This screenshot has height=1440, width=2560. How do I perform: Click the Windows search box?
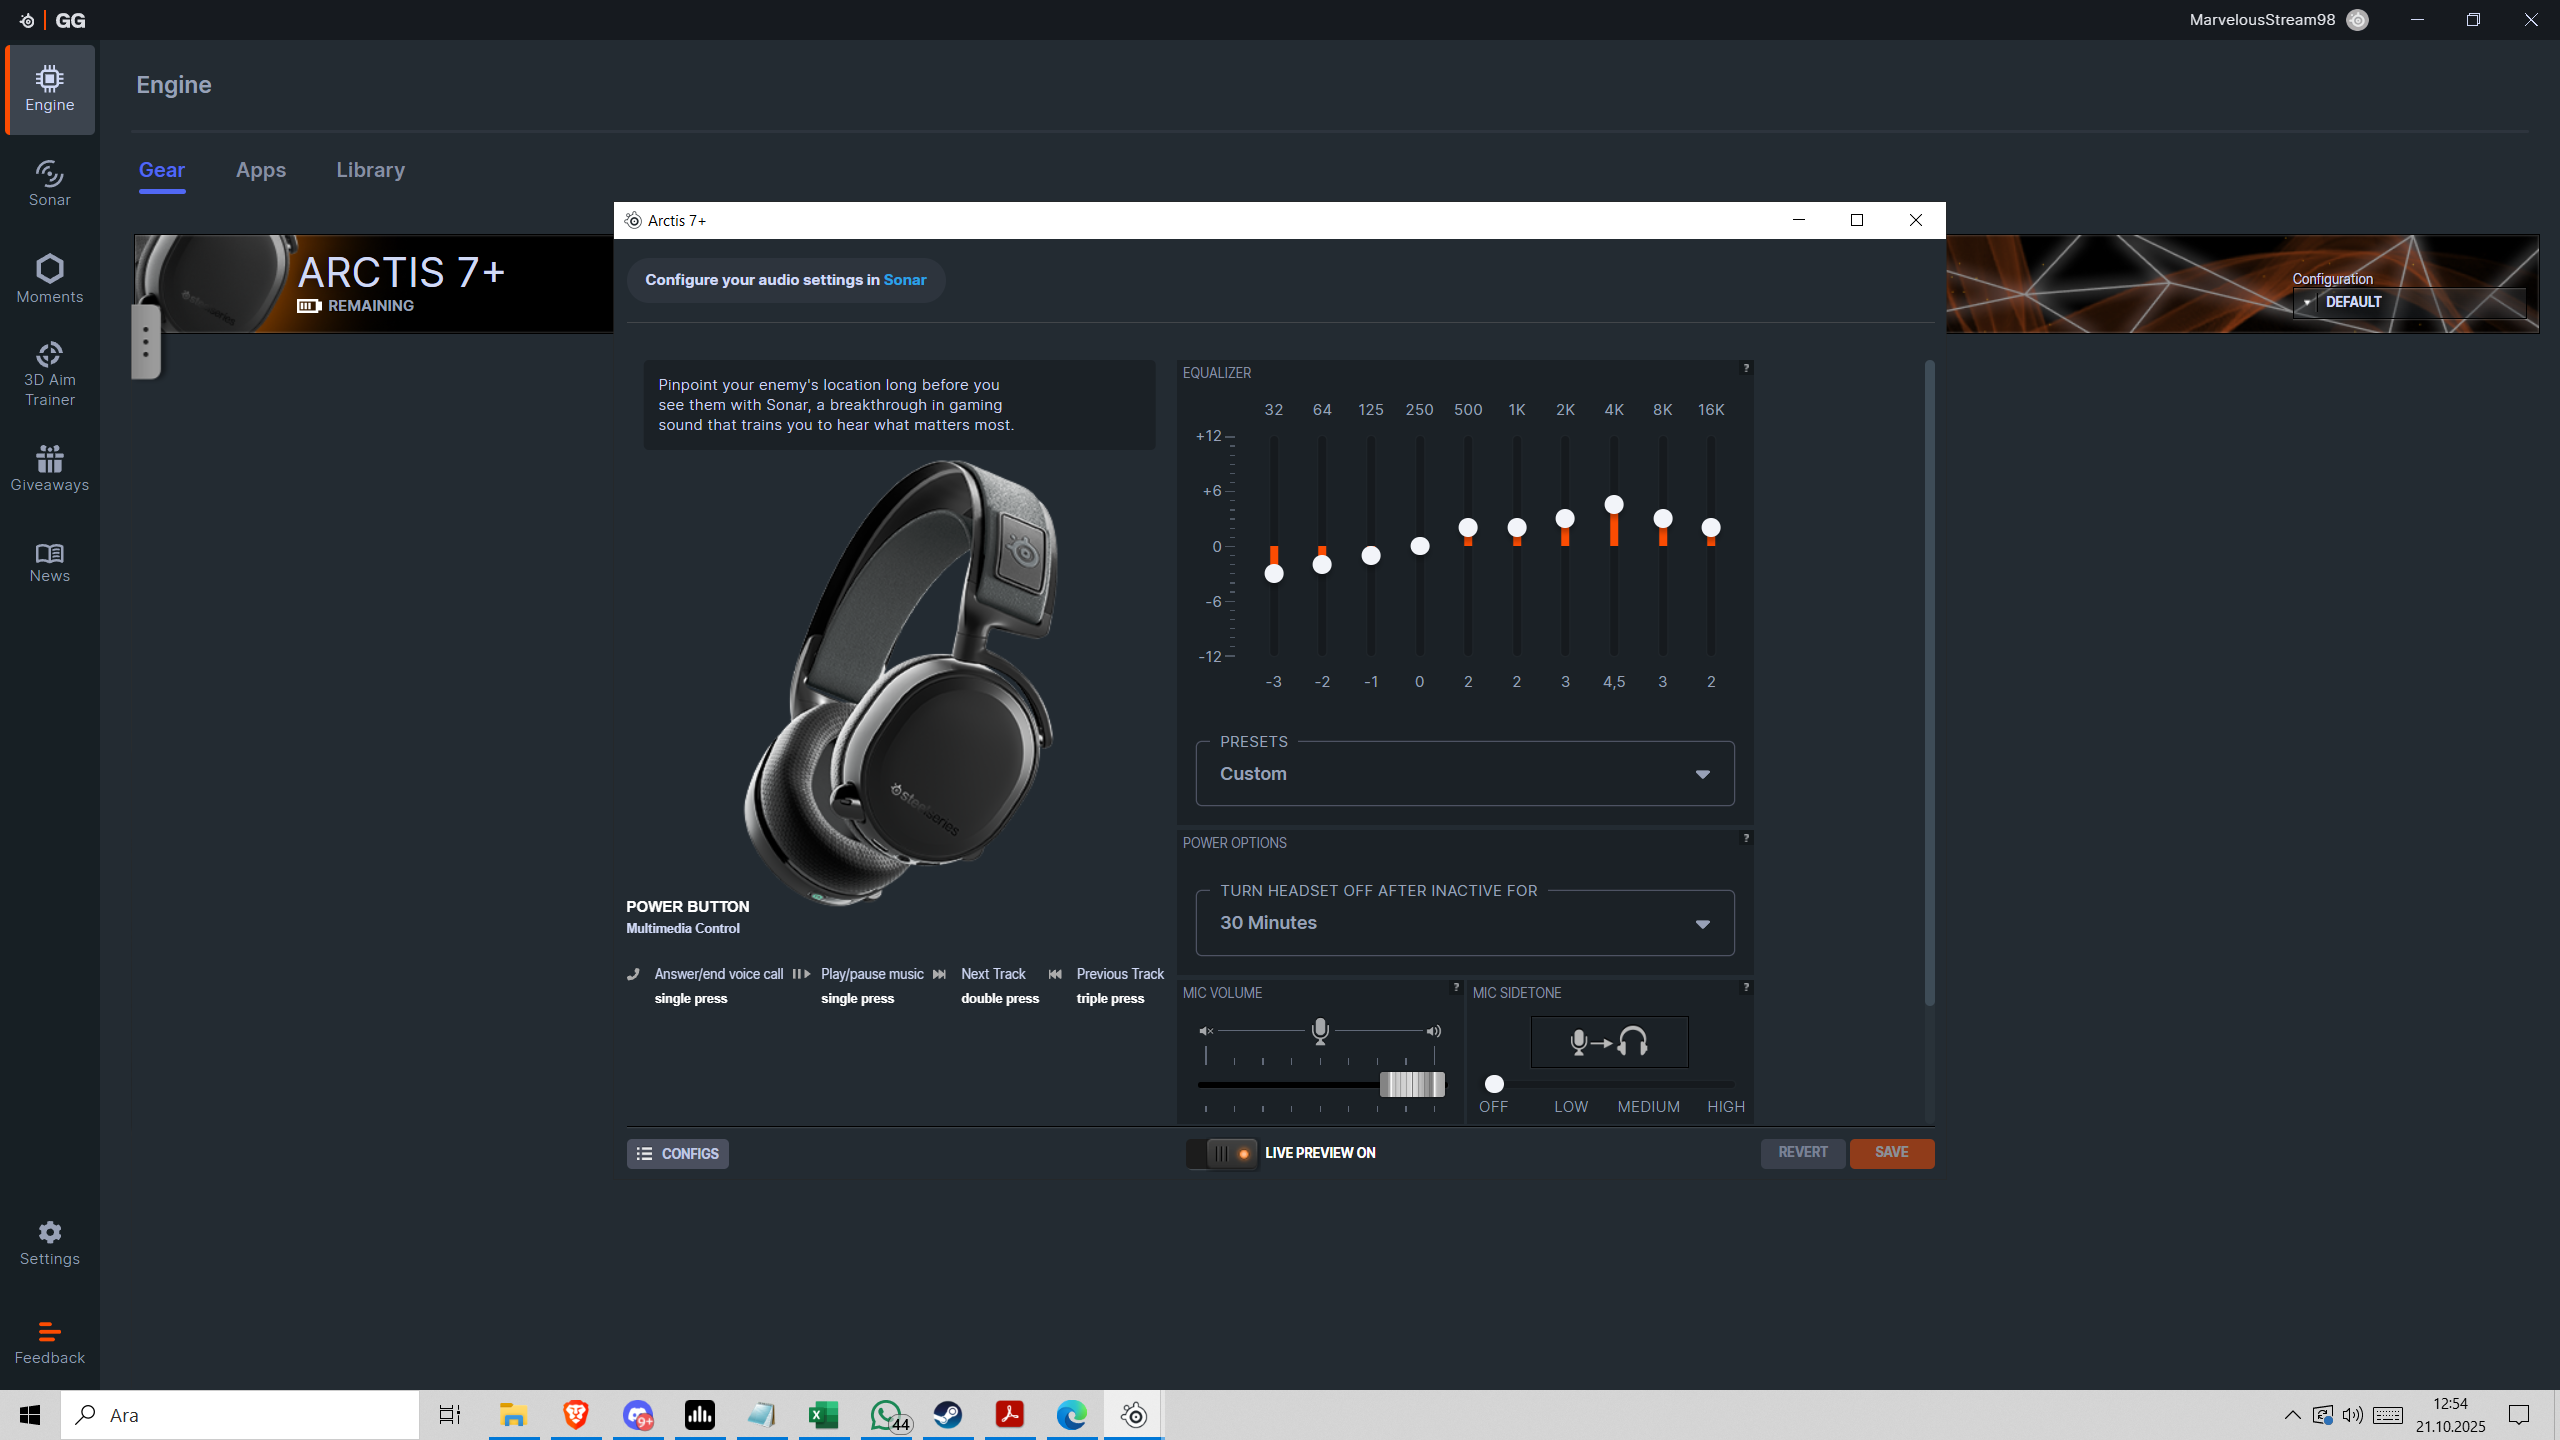(x=240, y=1415)
